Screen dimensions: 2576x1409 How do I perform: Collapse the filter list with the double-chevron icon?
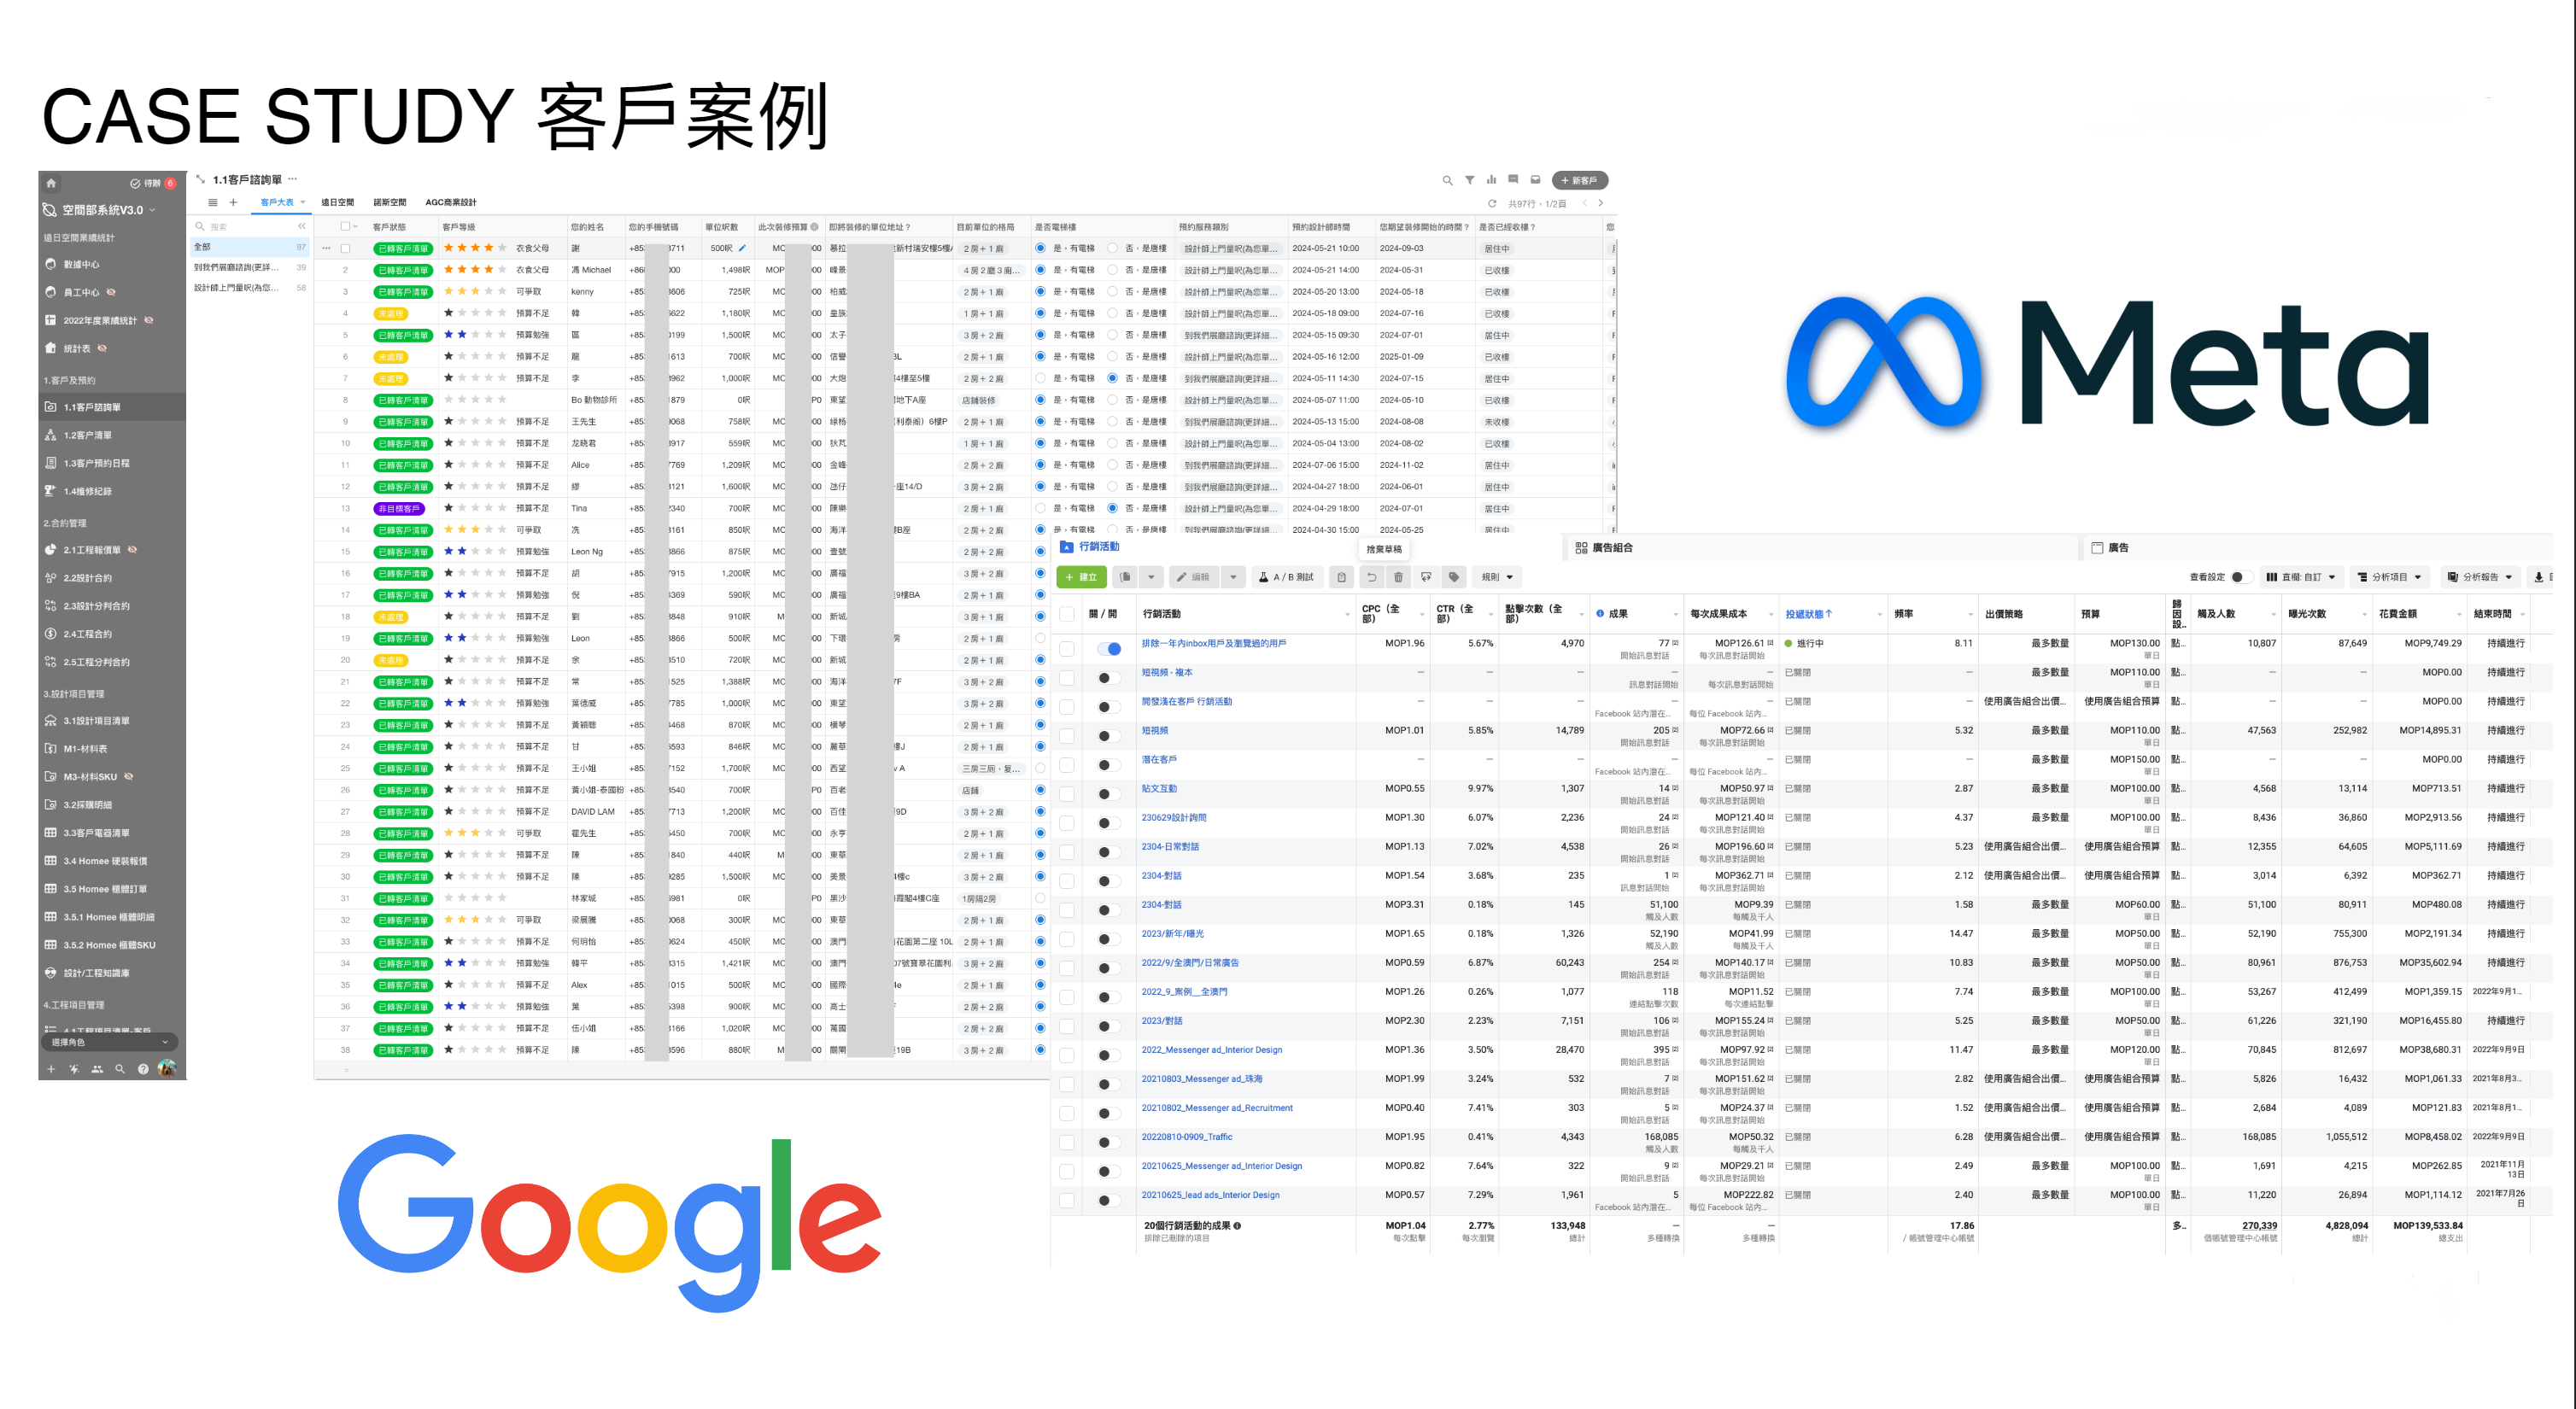pyautogui.click(x=301, y=226)
